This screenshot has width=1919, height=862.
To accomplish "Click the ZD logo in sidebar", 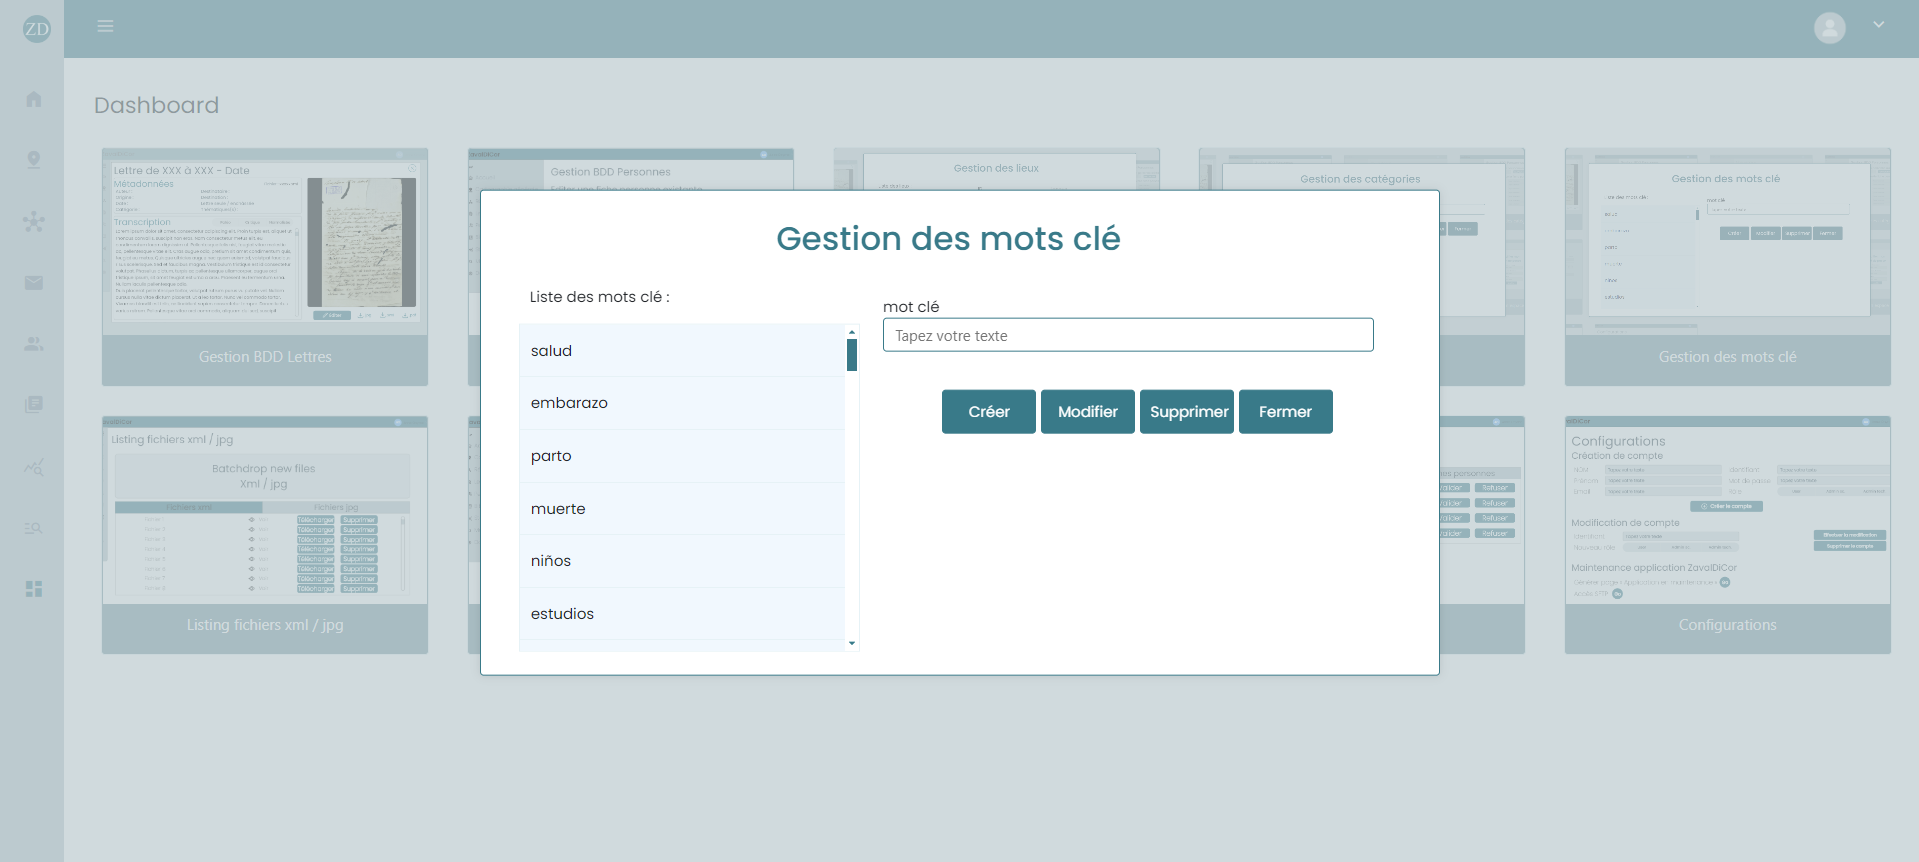I will pyautogui.click(x=36, y=29).
